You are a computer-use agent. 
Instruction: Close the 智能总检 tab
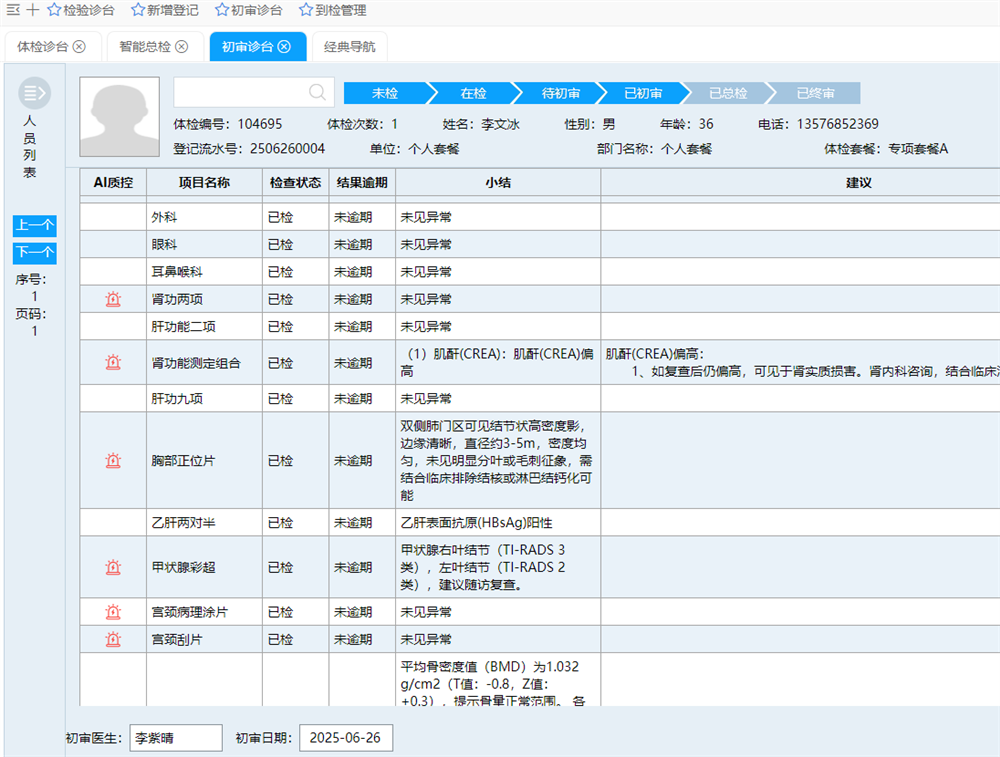[x=181, y=47]
